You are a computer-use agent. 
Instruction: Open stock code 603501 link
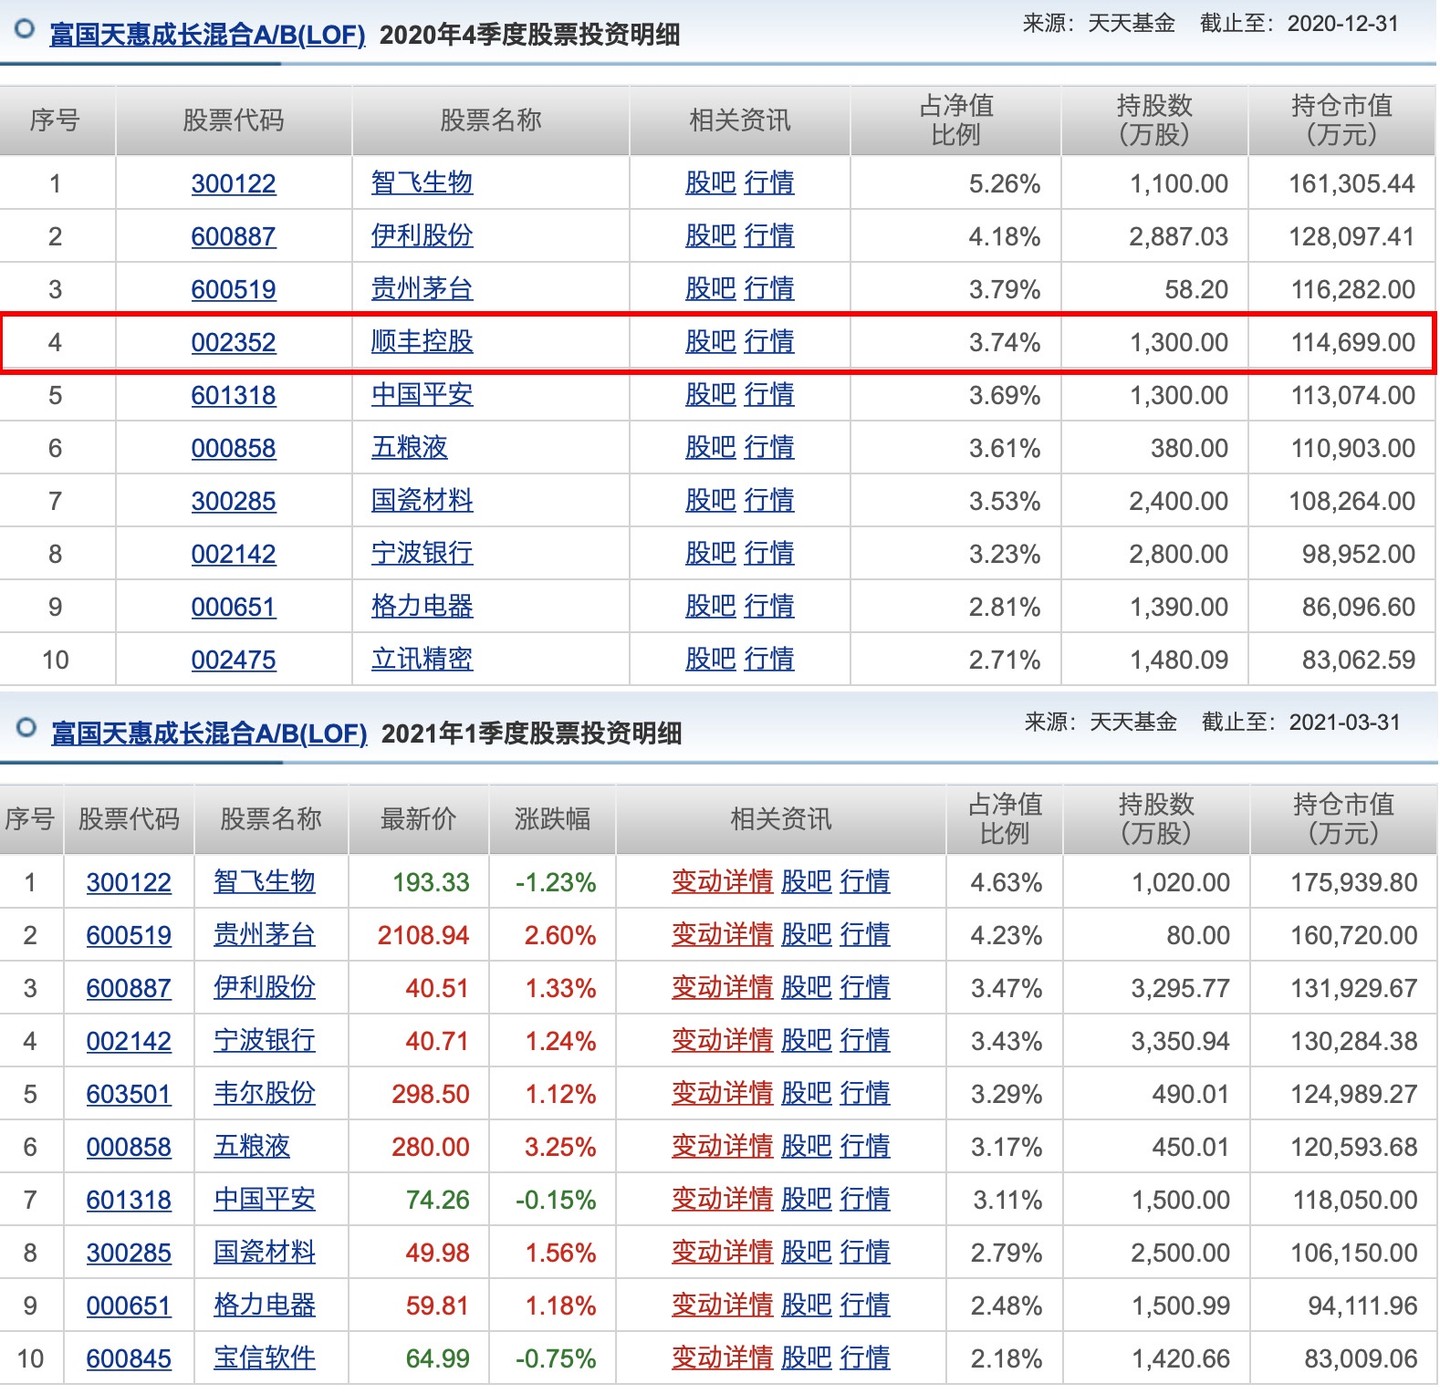coord(128,1094)
